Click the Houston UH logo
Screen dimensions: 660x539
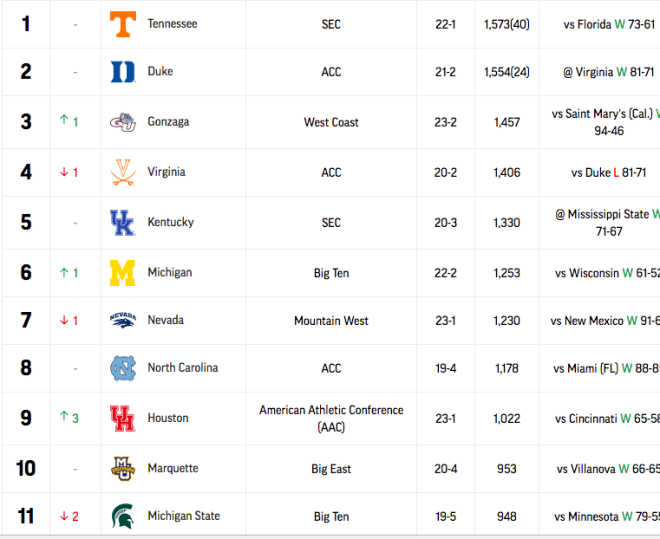123,418
